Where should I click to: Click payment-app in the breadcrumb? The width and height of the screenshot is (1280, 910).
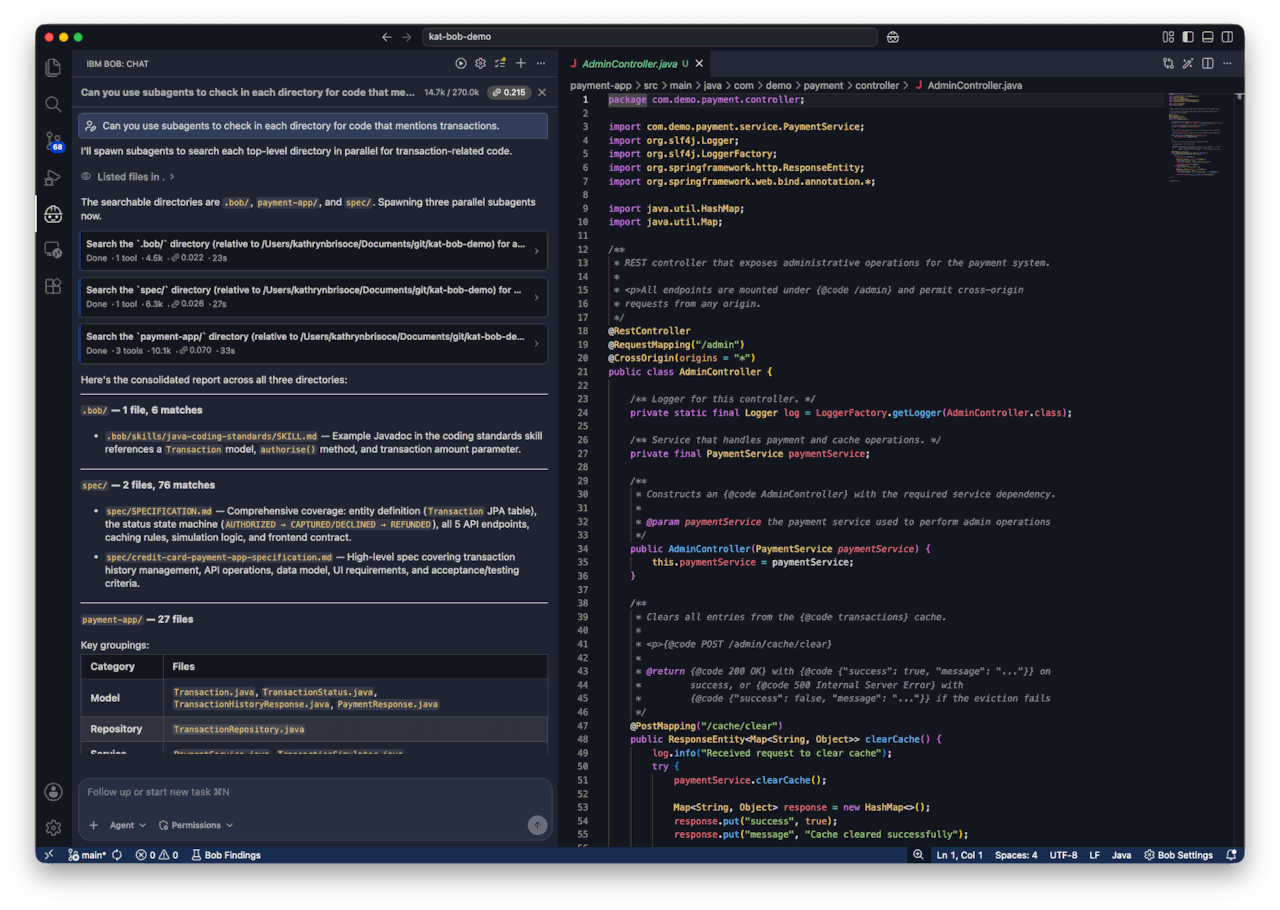tap(599, 85)
